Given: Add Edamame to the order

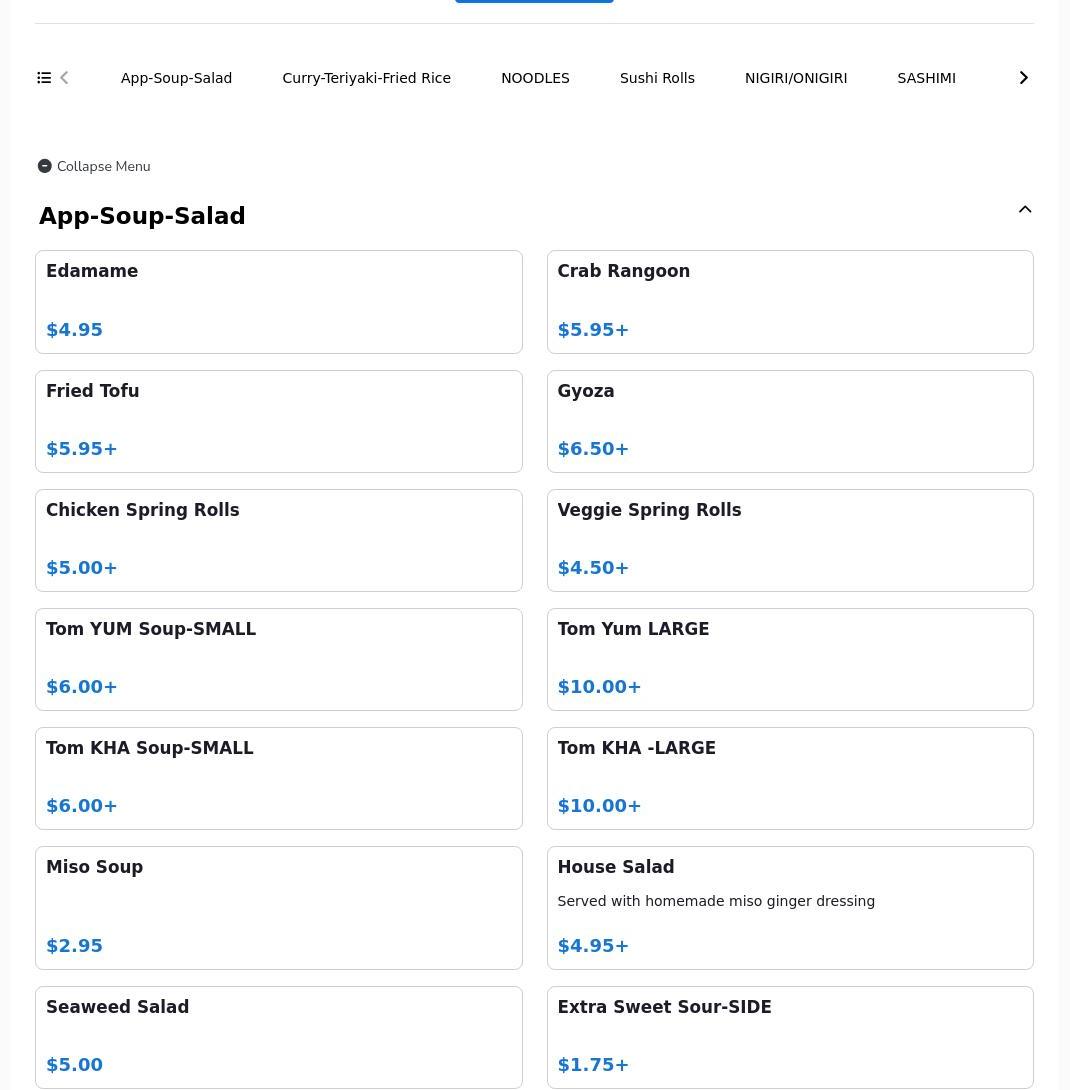Looking at the screenshot, I should click(278, 301).
